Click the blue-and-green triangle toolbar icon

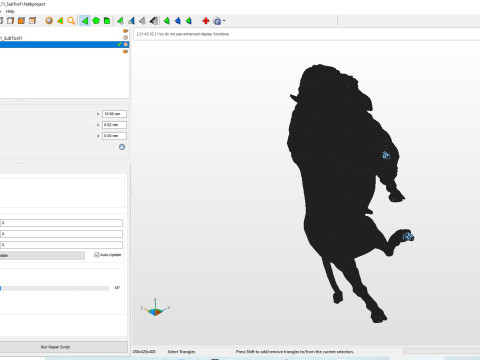[131, 21]
